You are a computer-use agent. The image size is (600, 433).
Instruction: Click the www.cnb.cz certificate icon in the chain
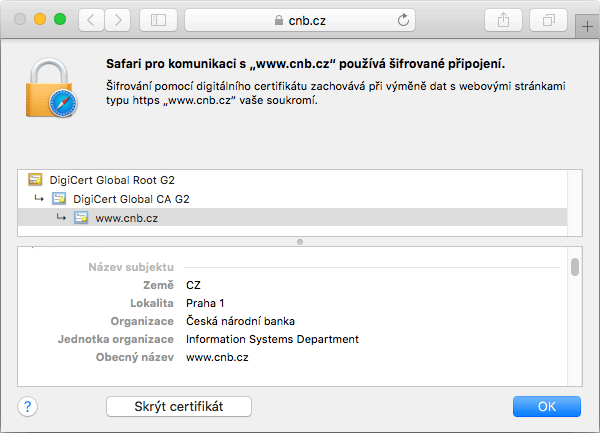tap(81, 218)
